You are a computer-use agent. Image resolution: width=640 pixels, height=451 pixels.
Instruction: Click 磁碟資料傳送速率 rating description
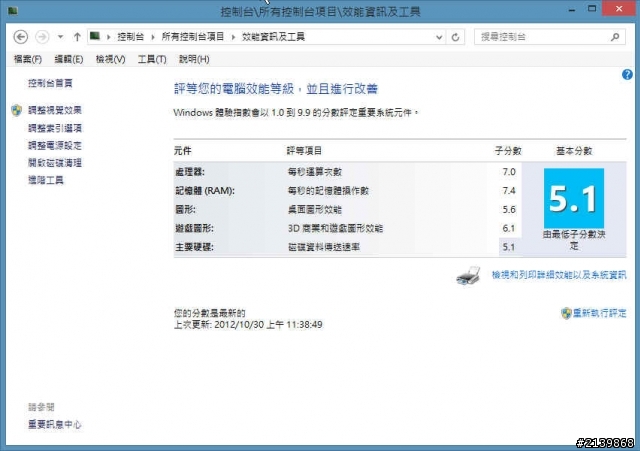(x=324, y=247)
